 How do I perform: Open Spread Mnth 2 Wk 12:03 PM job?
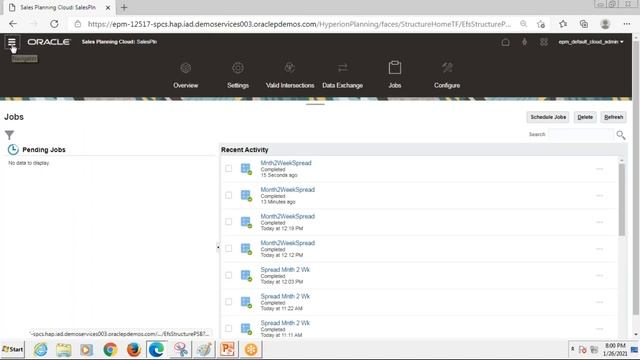pyautogui.click(x=285, y=269)
